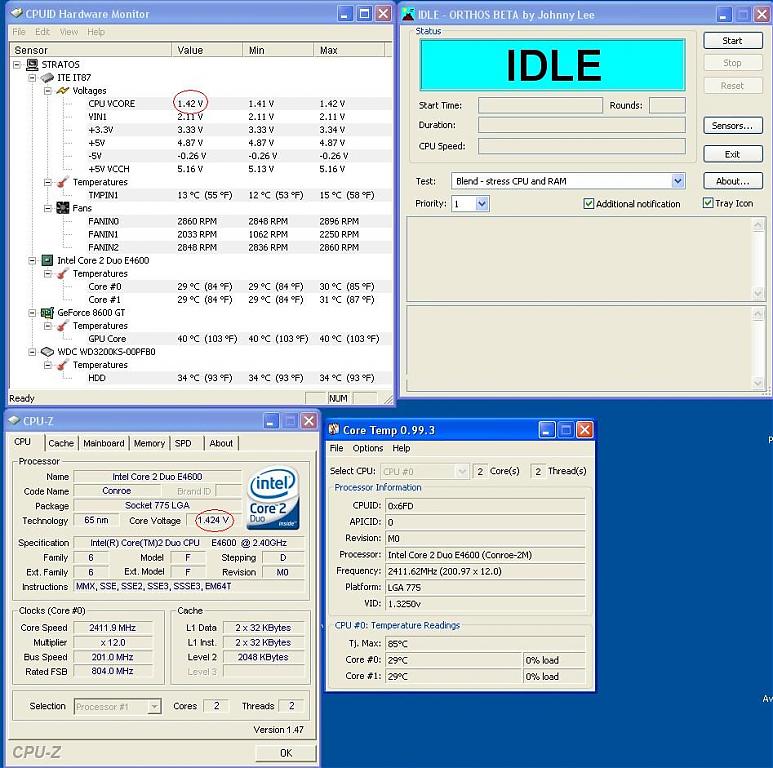Open the Options menu in Core Temp
Viewport: 773px width, 768px height.
(368, 448)
